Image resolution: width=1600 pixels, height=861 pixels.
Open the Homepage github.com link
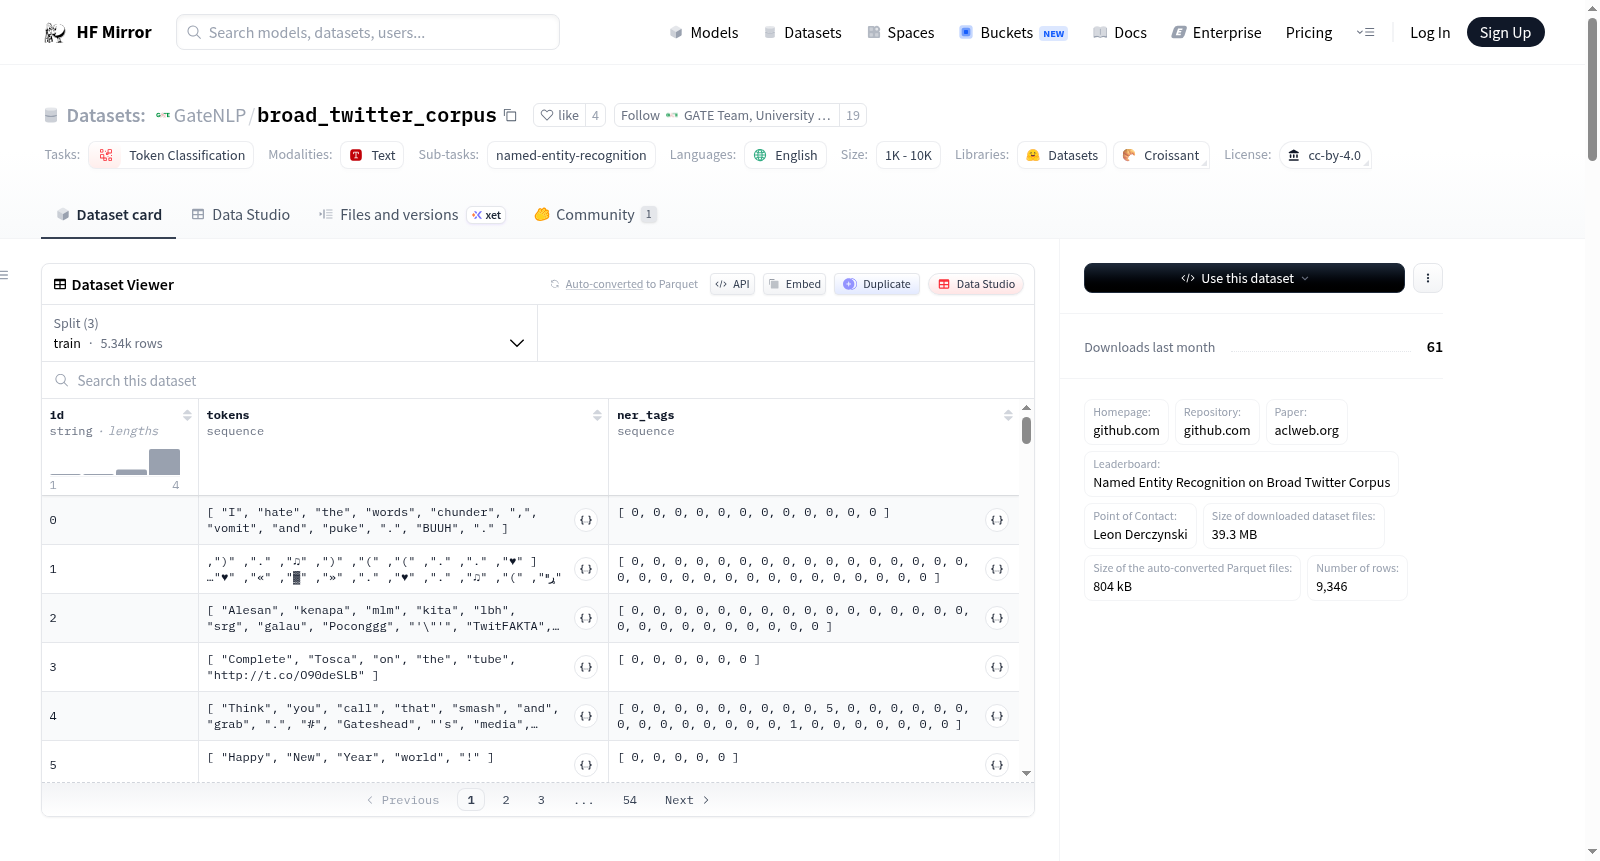pos(1126,422)
